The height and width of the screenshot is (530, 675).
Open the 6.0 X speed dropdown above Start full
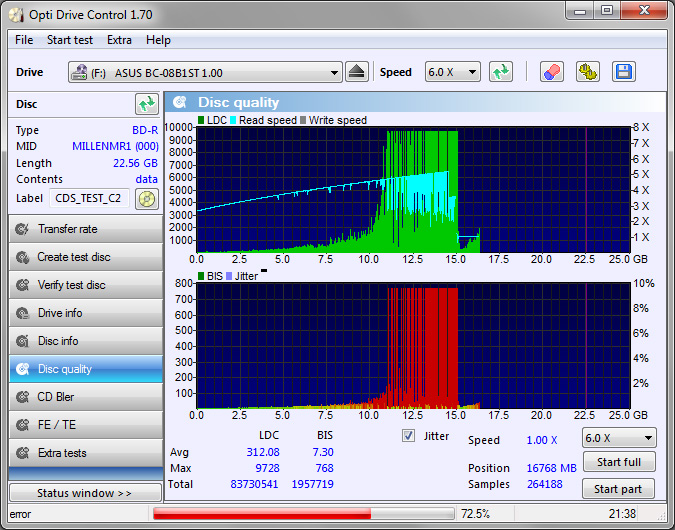(x=619, y=438)
